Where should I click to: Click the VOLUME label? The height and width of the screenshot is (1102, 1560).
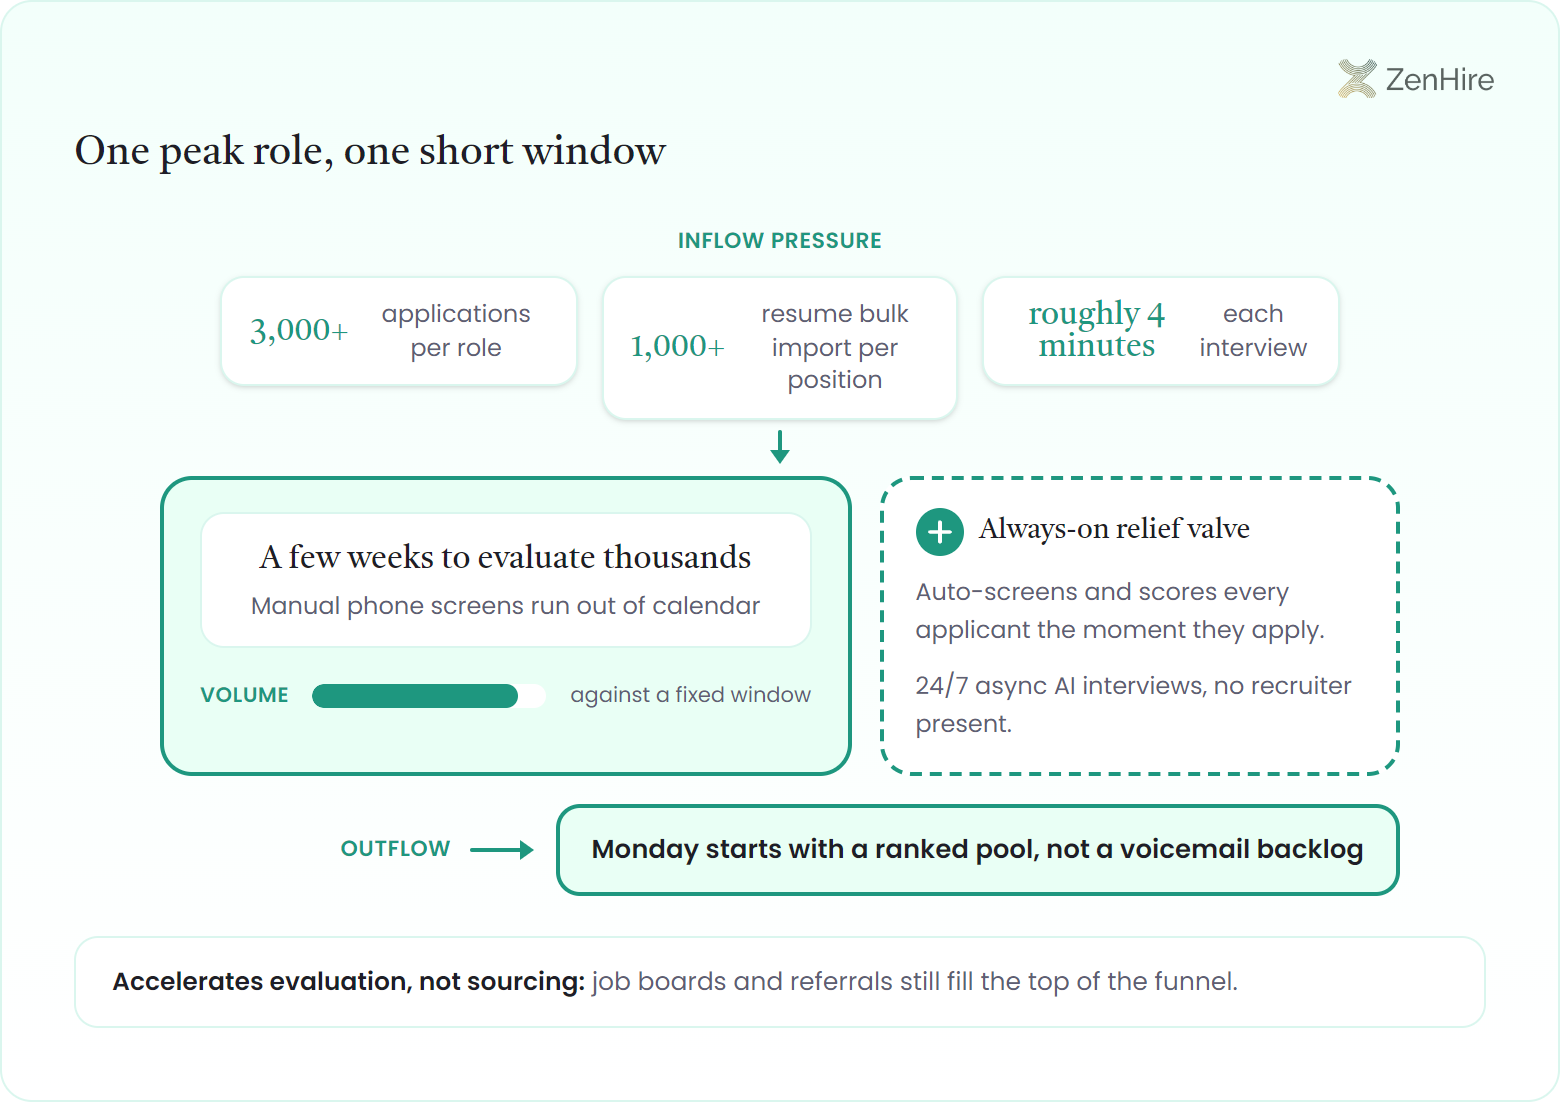244,695
